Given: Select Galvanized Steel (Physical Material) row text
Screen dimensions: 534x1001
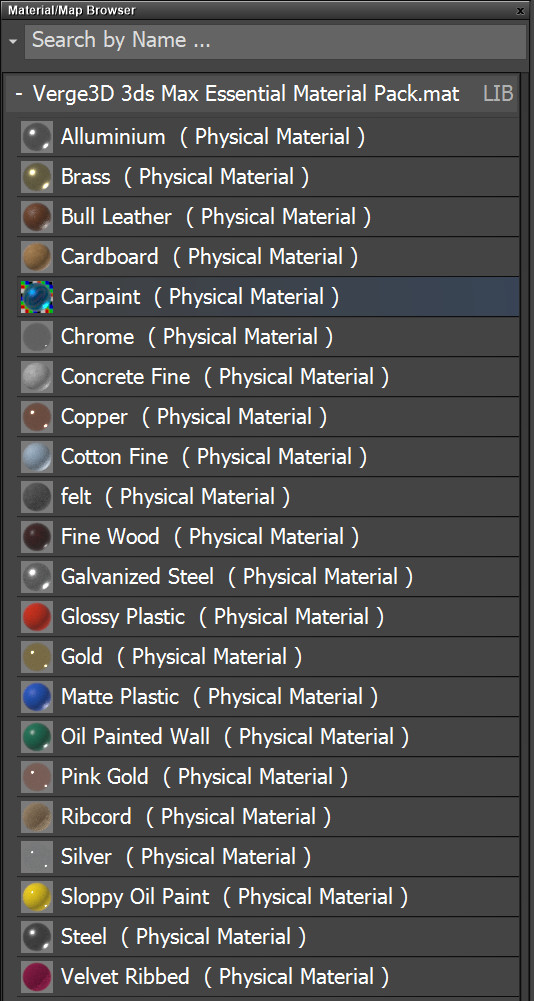Looking at the screenshot, I should 237,577.
